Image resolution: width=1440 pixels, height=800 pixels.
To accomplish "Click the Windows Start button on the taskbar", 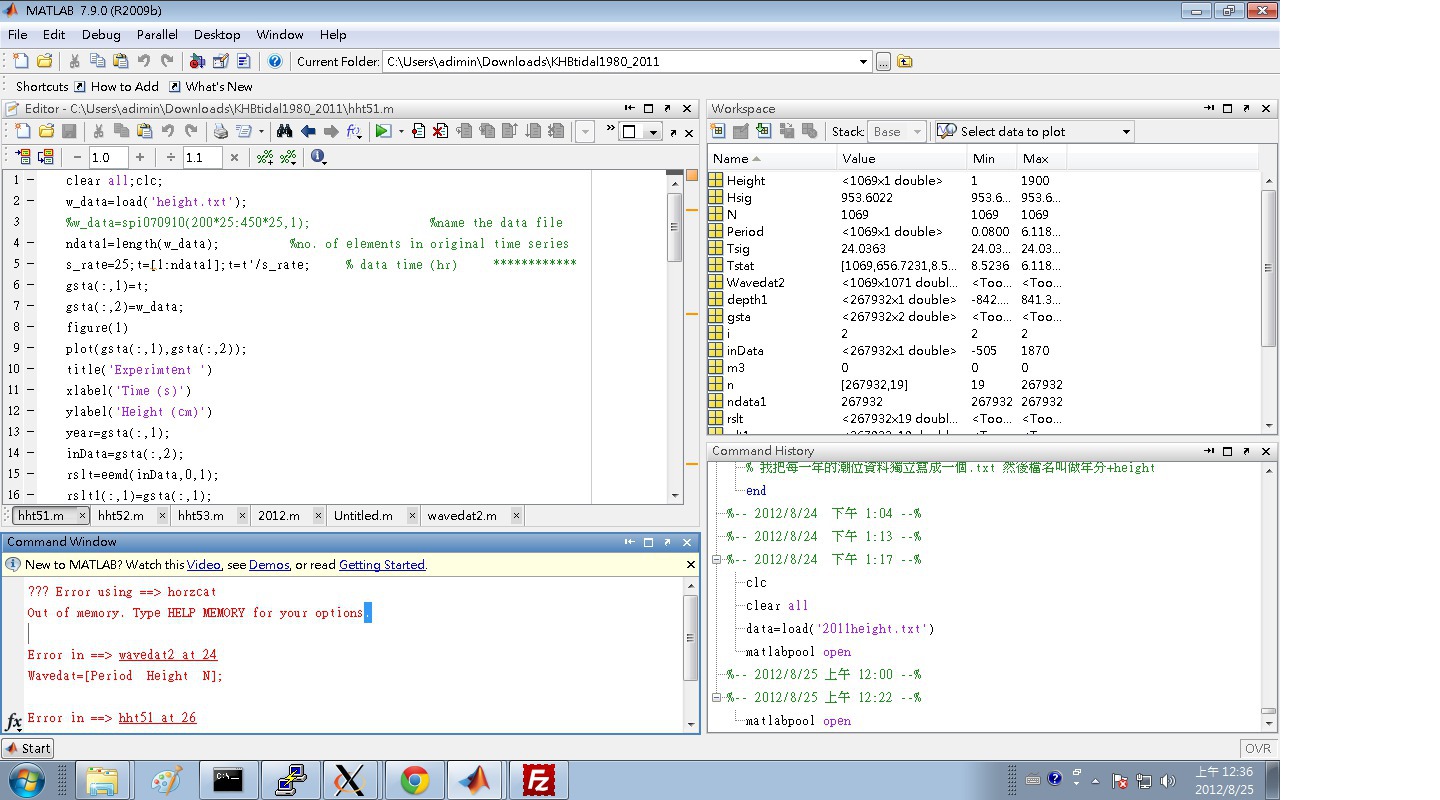I will pos(25,779).
